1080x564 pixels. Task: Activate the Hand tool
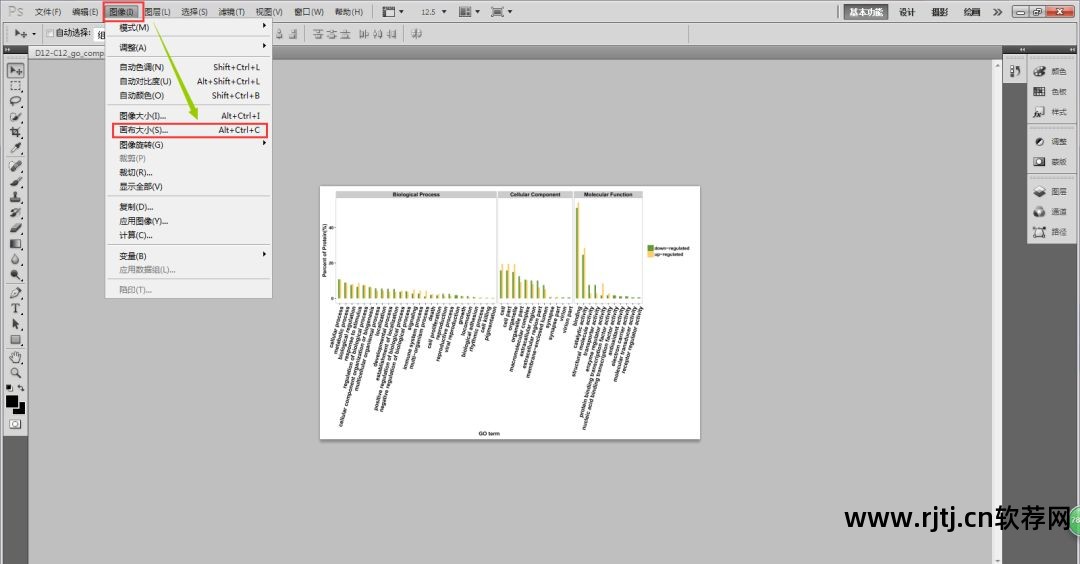[16, 357]
